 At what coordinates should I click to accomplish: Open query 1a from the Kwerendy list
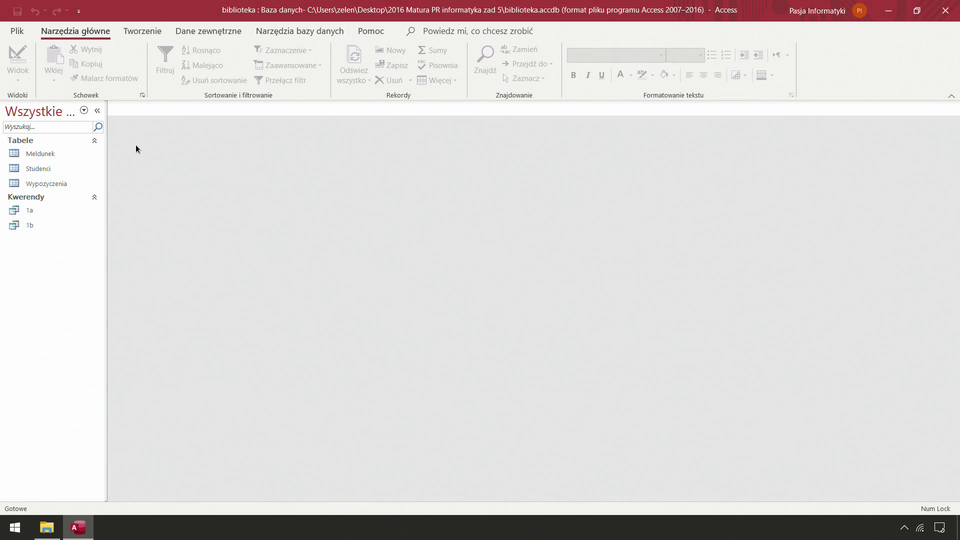pos(29,211)
